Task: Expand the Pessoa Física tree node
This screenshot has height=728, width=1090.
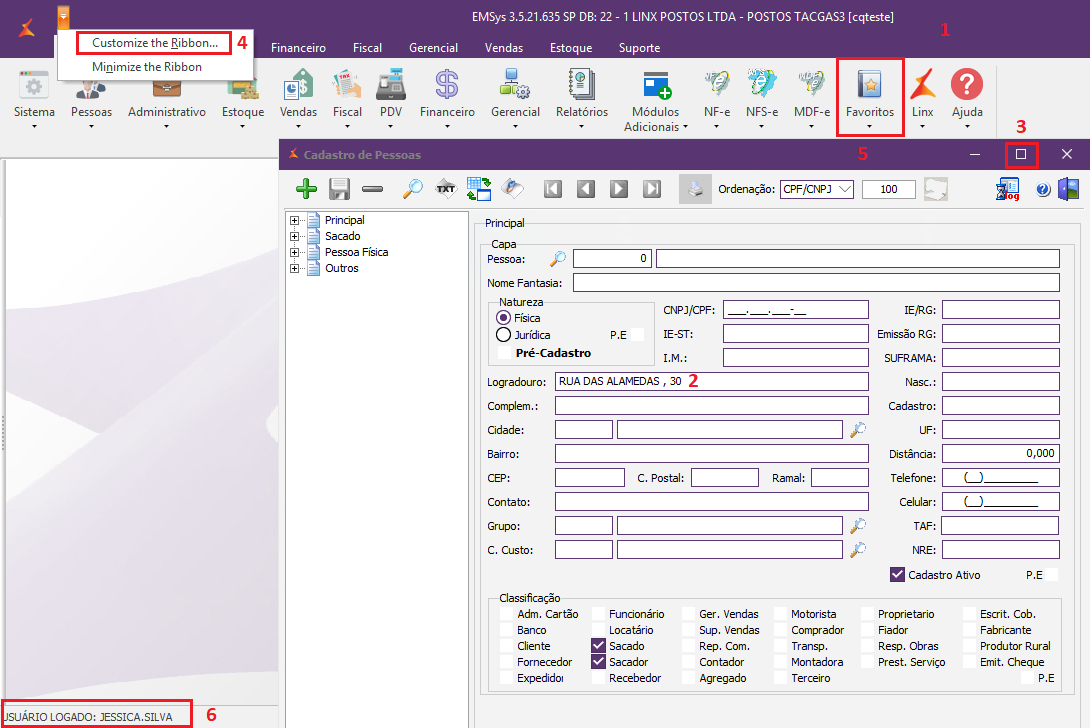Action: coord(295,252)
